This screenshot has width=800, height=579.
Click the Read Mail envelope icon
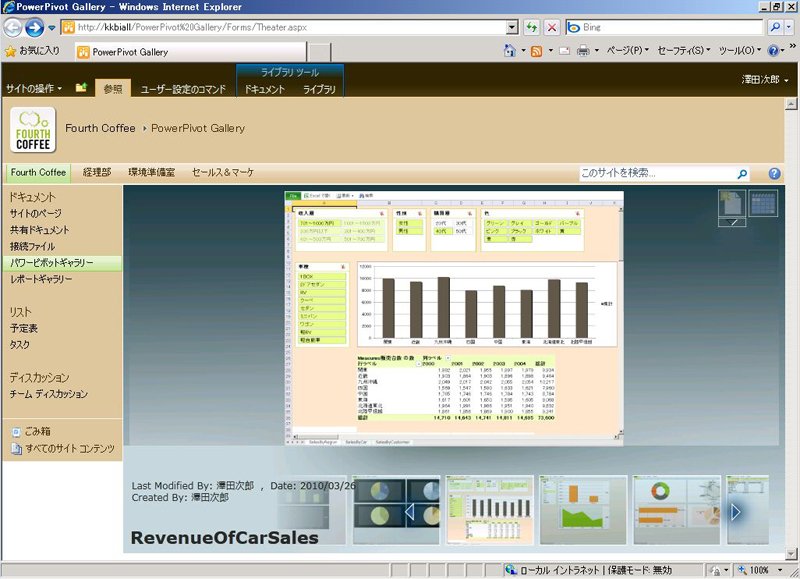(564, 51)
